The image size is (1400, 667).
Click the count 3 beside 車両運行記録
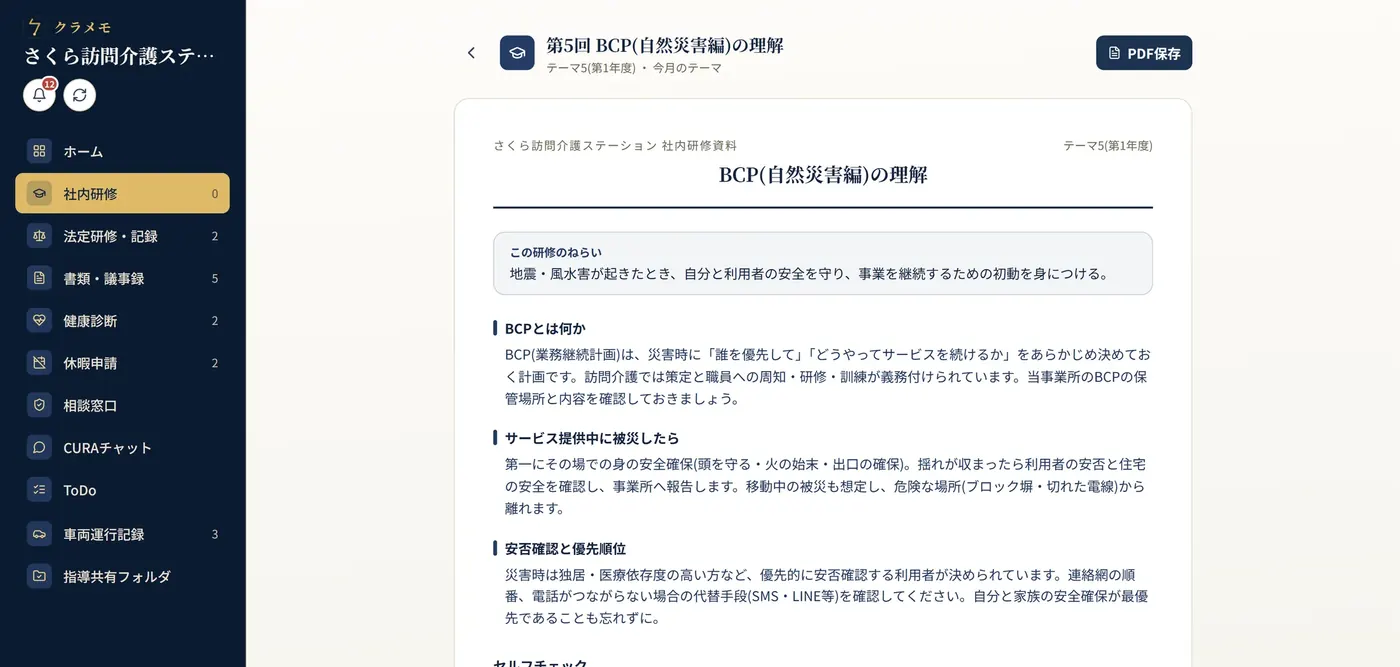tap(215, 534)
